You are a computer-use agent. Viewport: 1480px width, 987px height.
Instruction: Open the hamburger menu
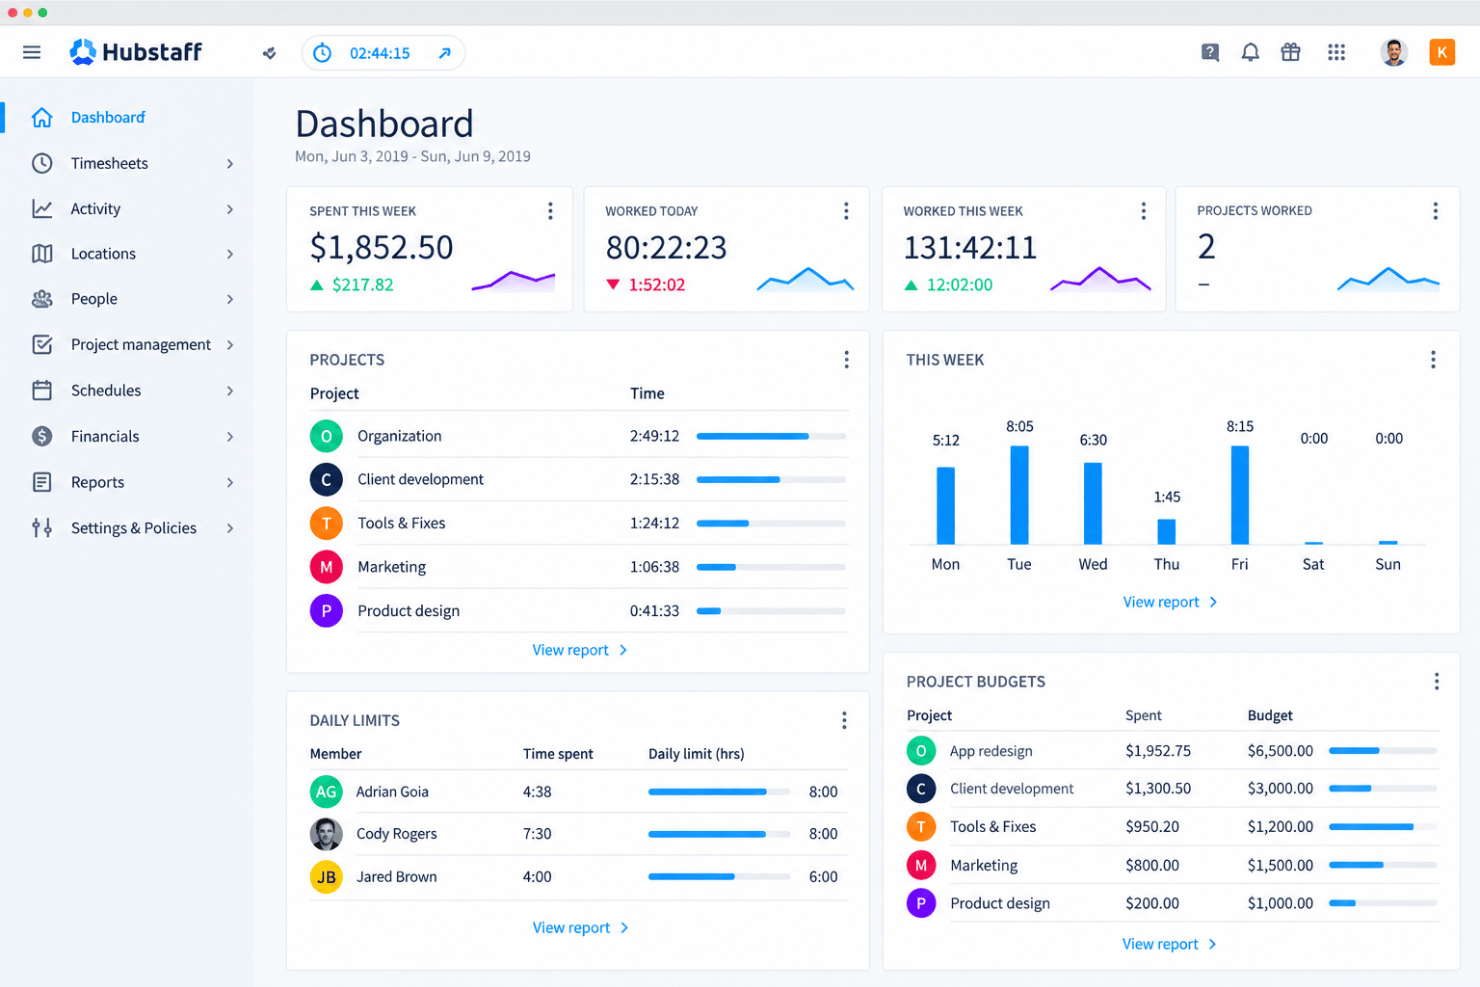tap(32, 52)
